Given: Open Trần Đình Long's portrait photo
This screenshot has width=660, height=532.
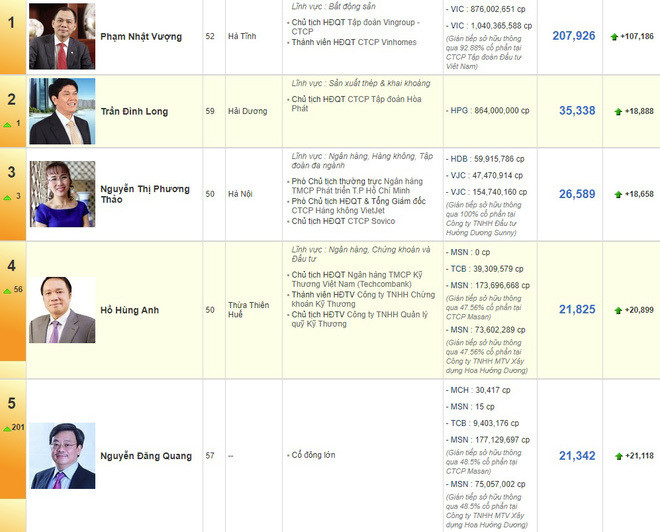Looking at the screenshot, I should (62, 111).
